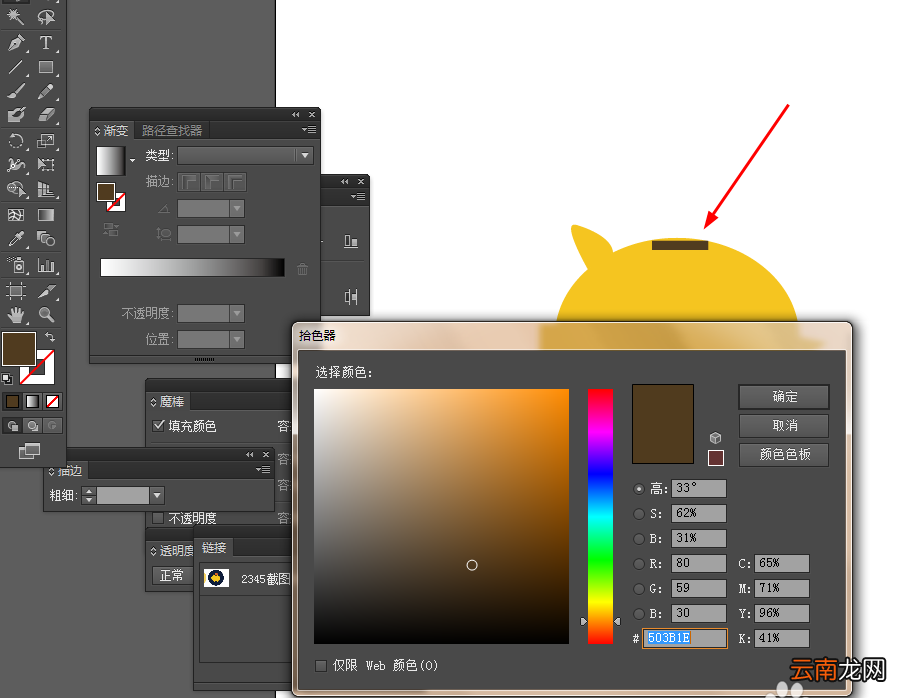This screenshot has height=698, width=923.
Task: Open the 粗细 stroke weight dropdown
Action: (157, 496)
